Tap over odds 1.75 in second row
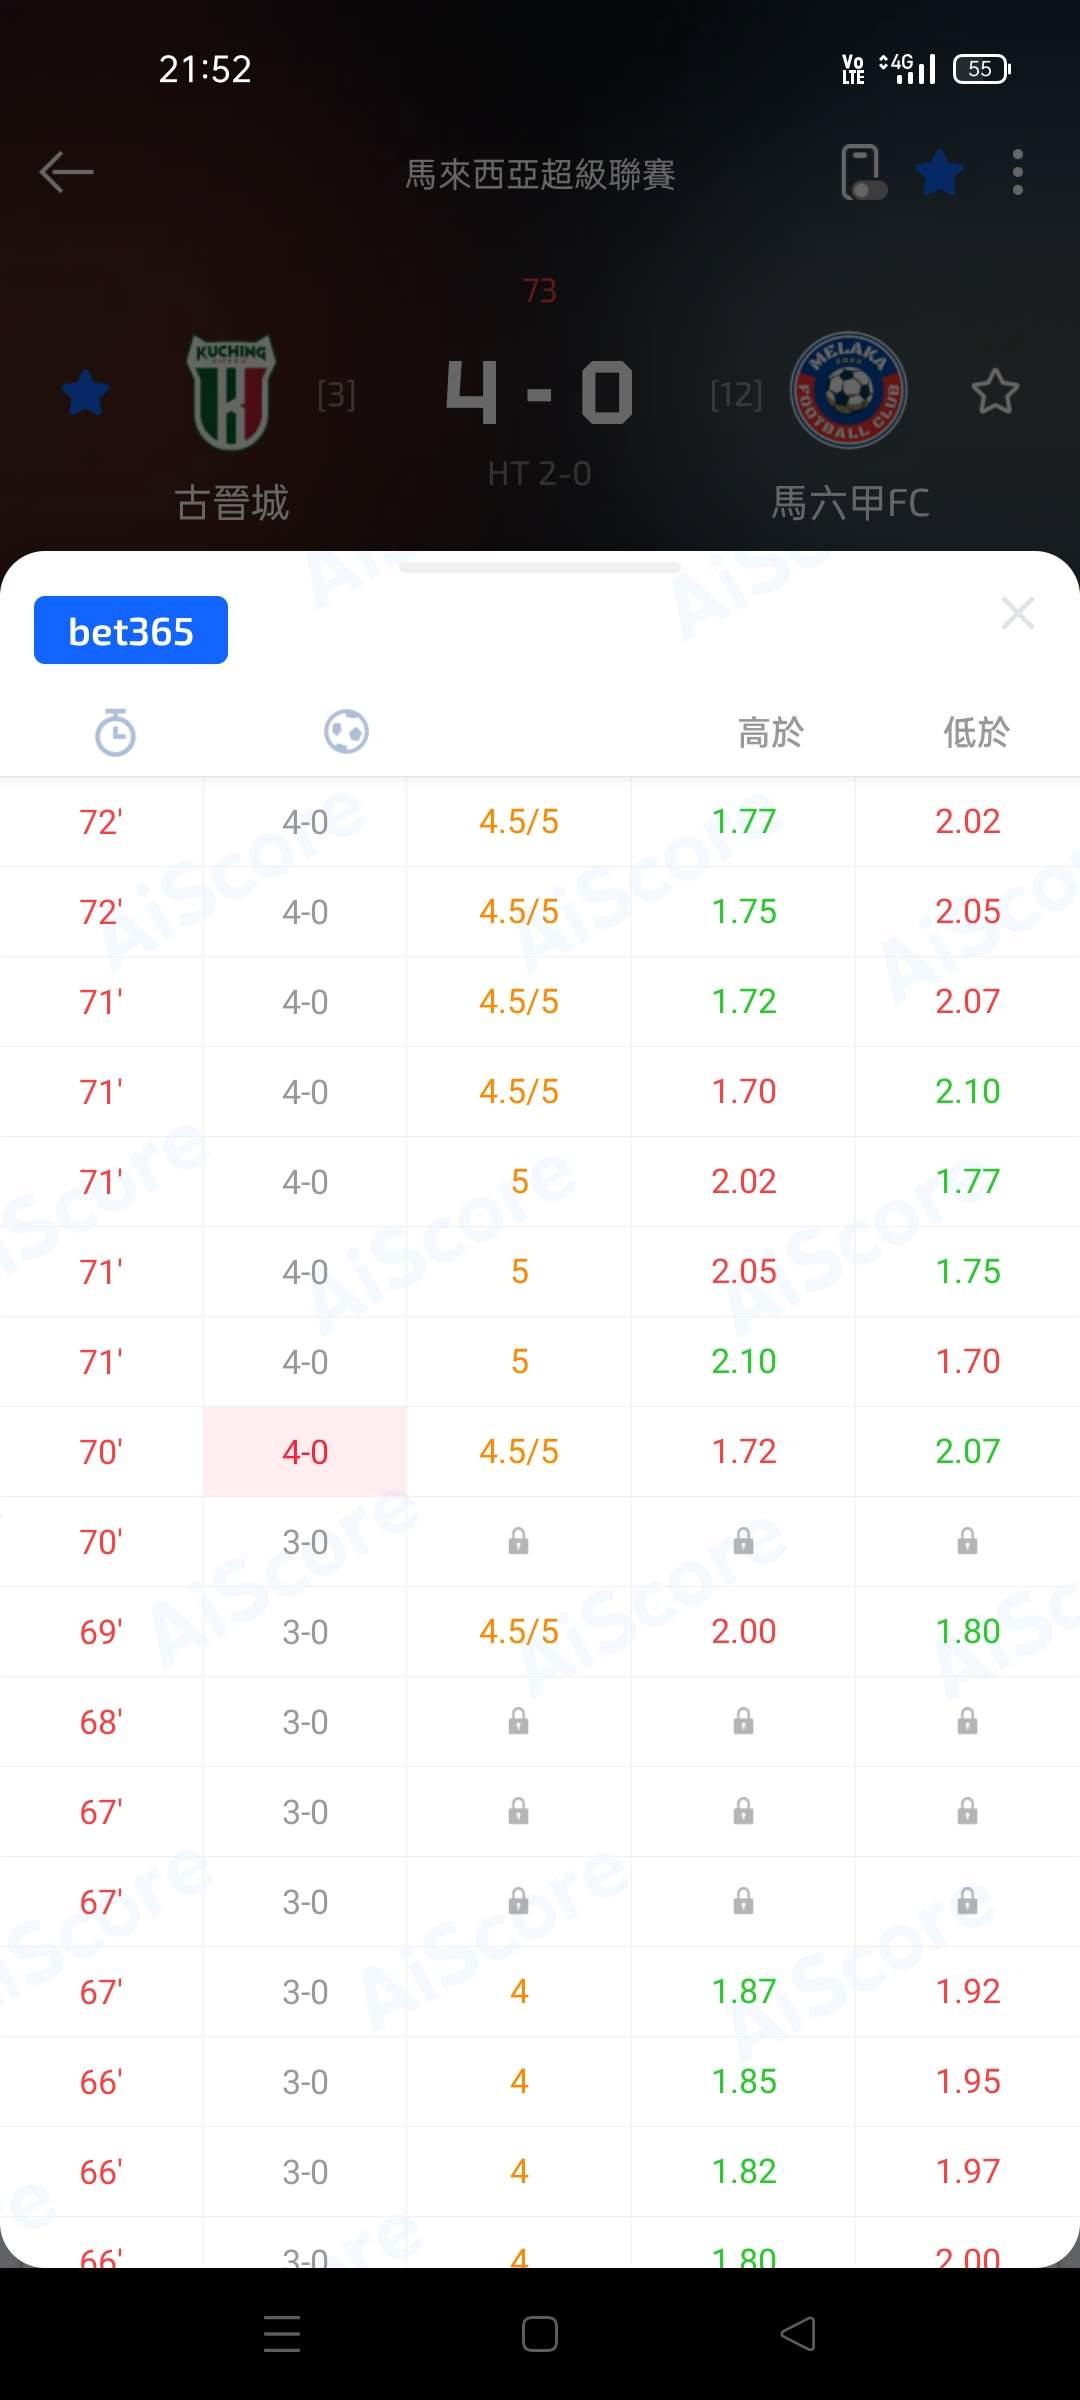1080x2400 pixels. click(x=744, y=911)
